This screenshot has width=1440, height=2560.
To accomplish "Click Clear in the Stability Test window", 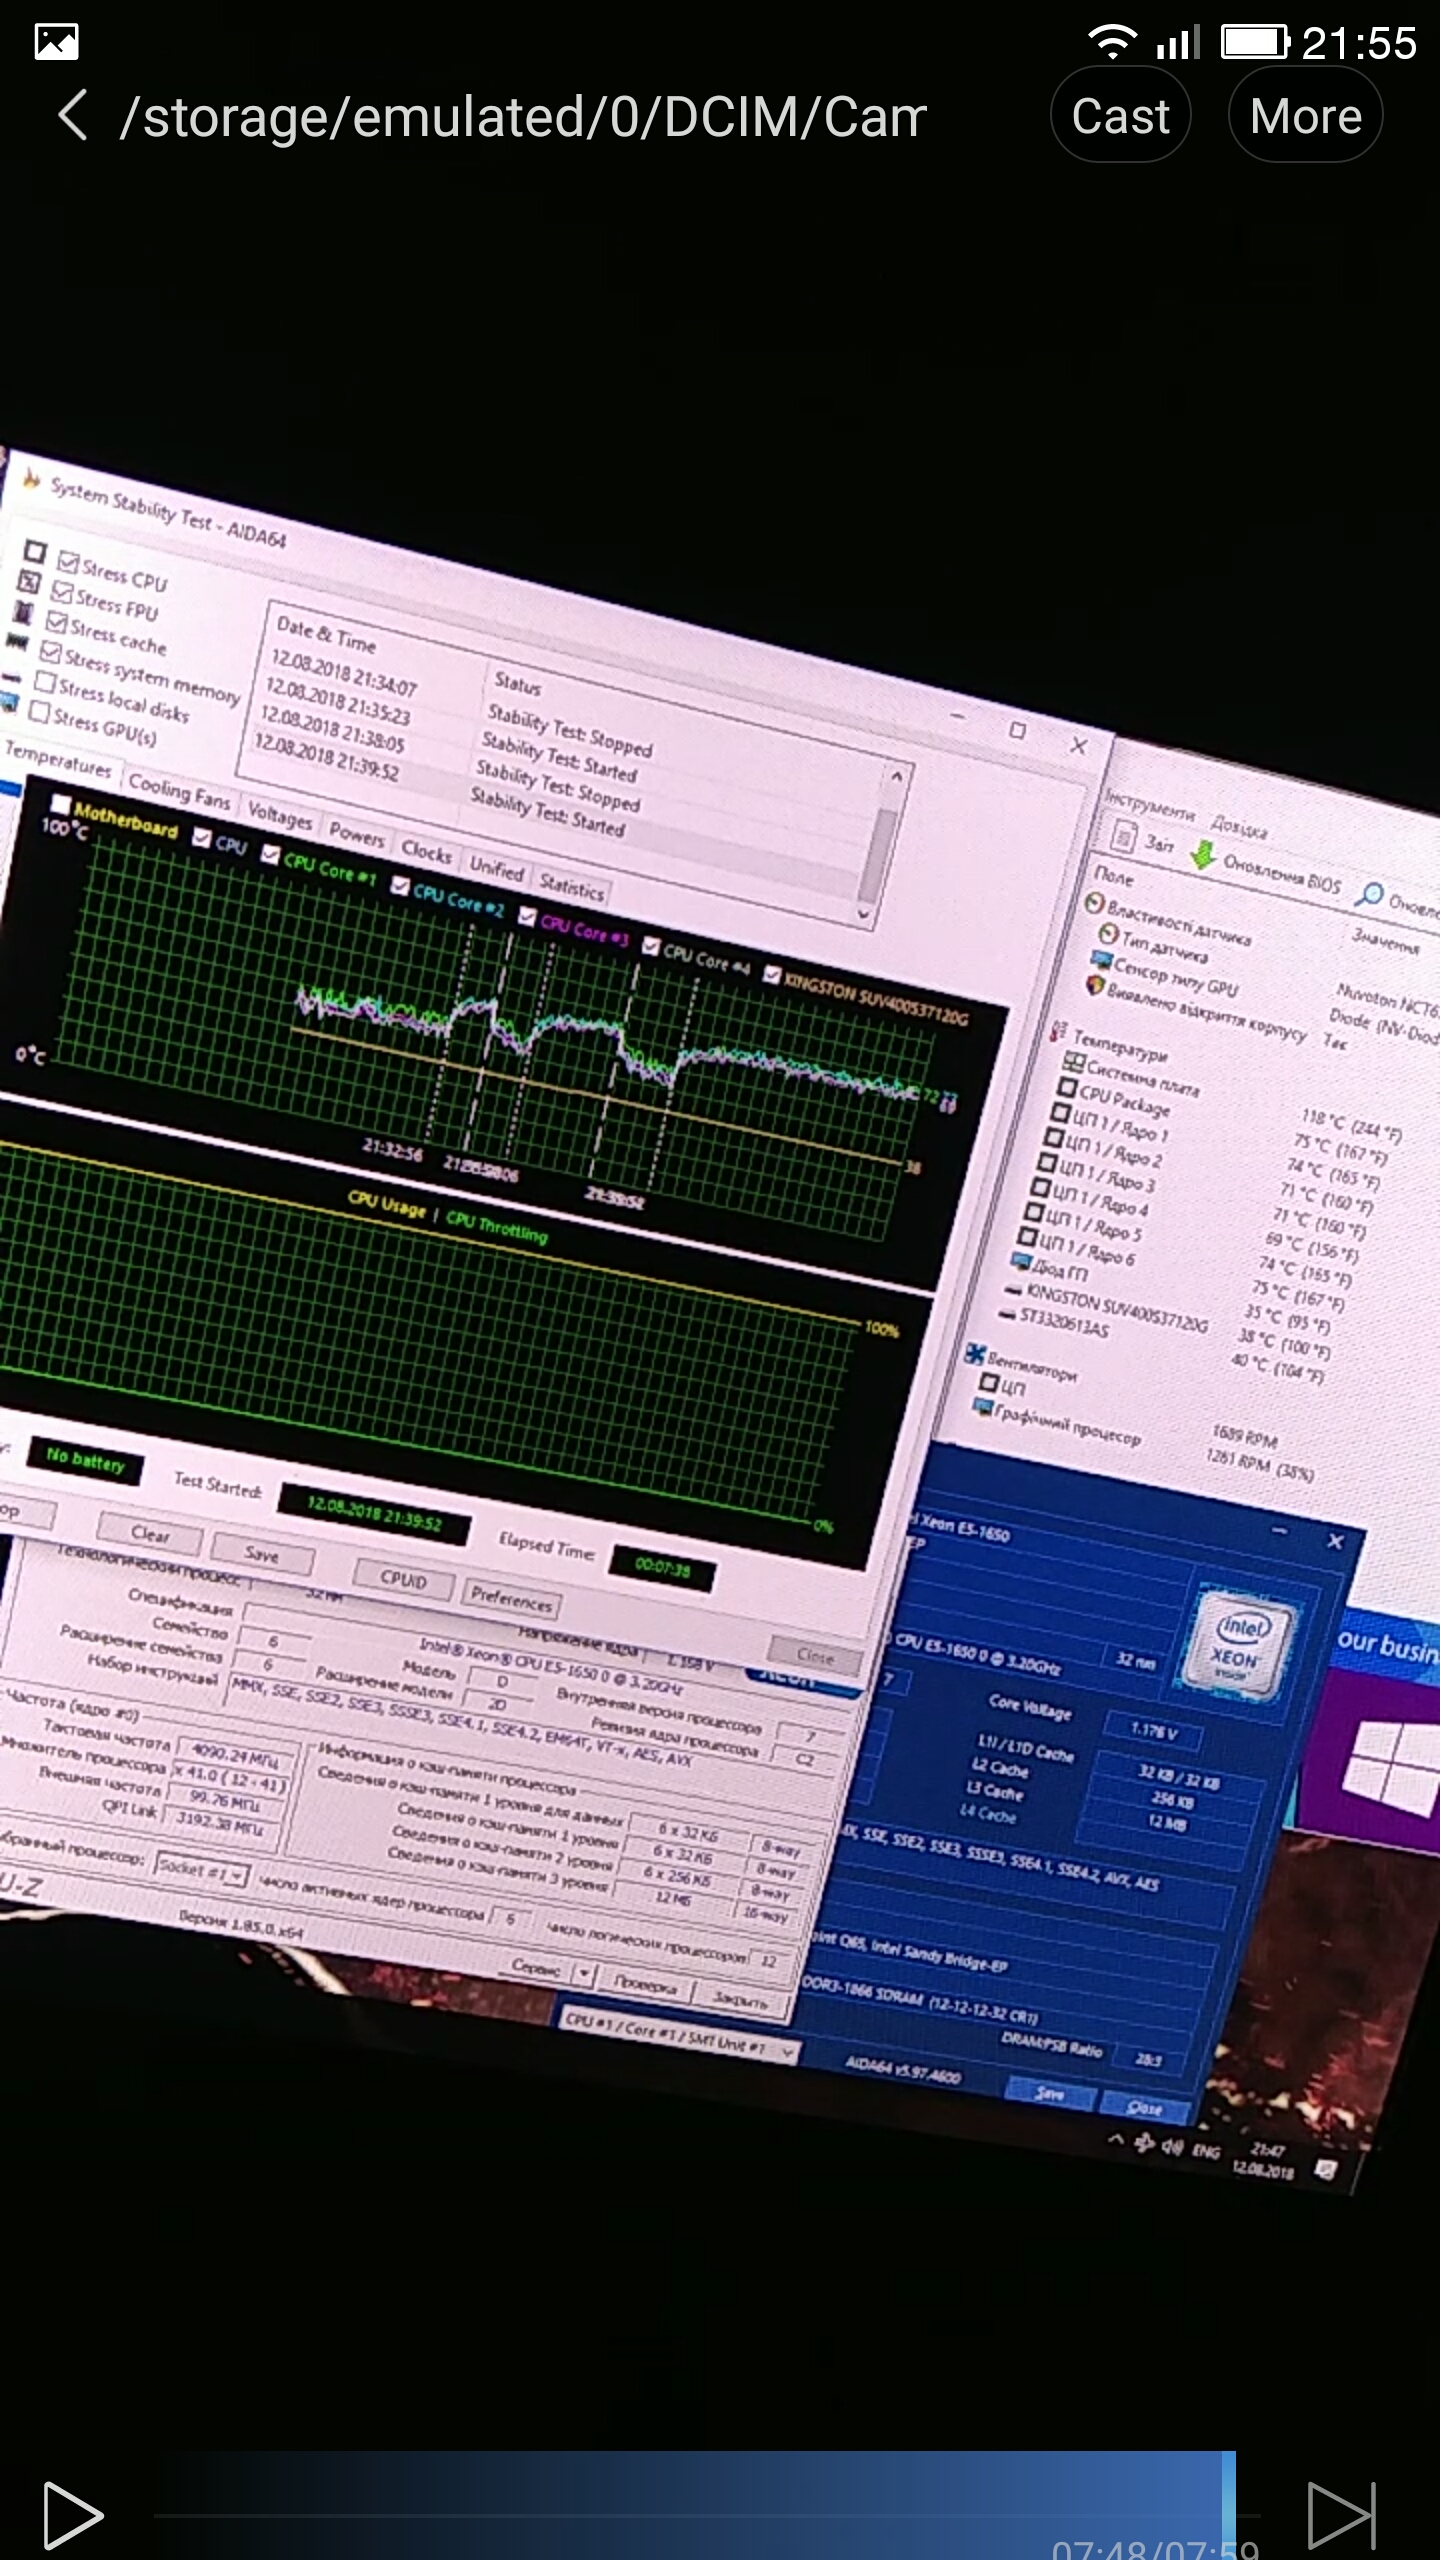I will [x=150, y=1534].
